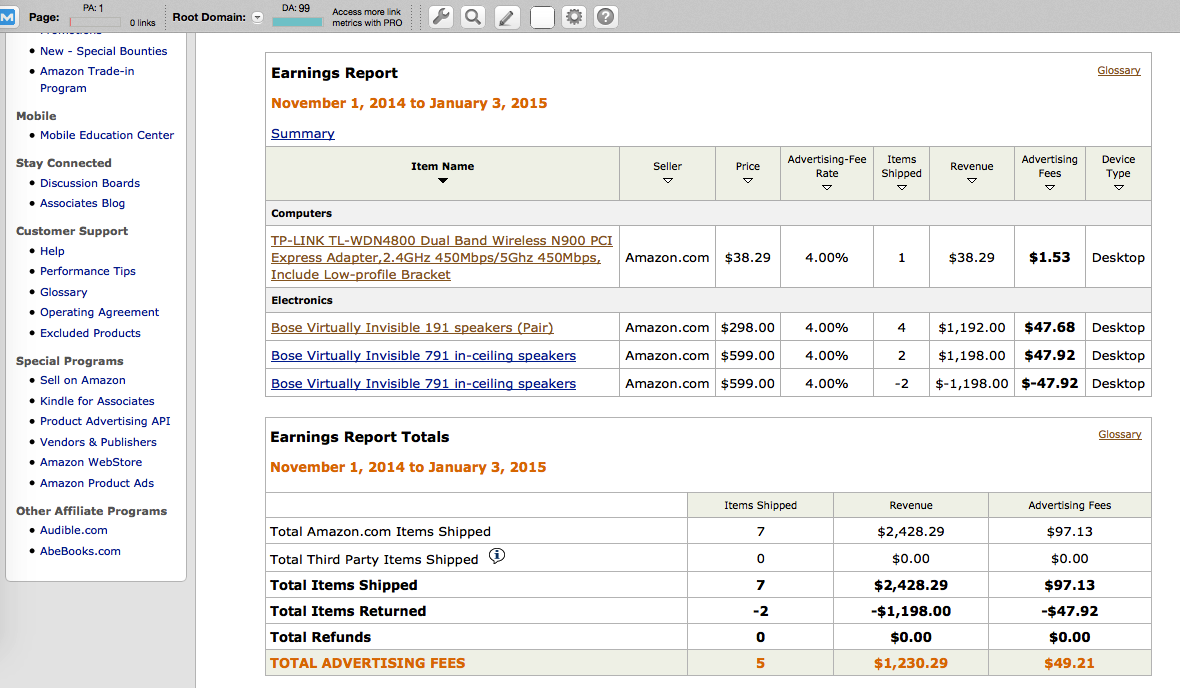Viewport: 1180px width, 688px height.
Task: Click the Total Refunds row label
Action: click(321, 637)
